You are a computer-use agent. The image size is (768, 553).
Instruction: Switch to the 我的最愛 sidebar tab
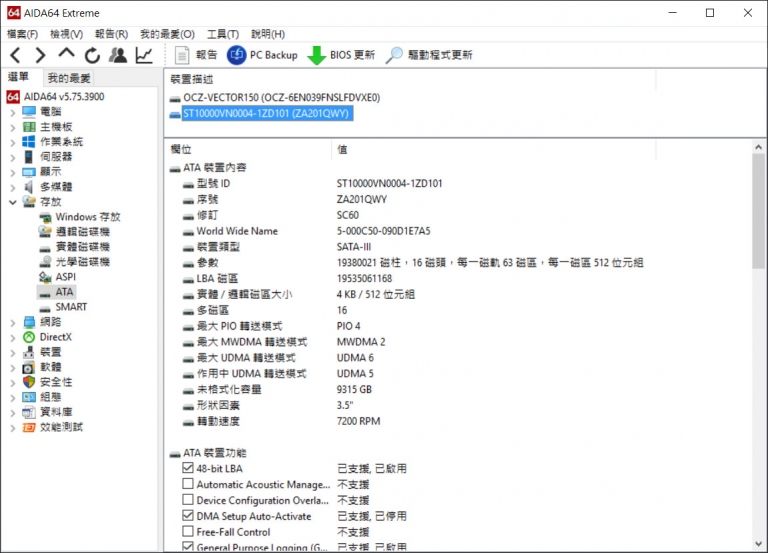tap(69, 78)
